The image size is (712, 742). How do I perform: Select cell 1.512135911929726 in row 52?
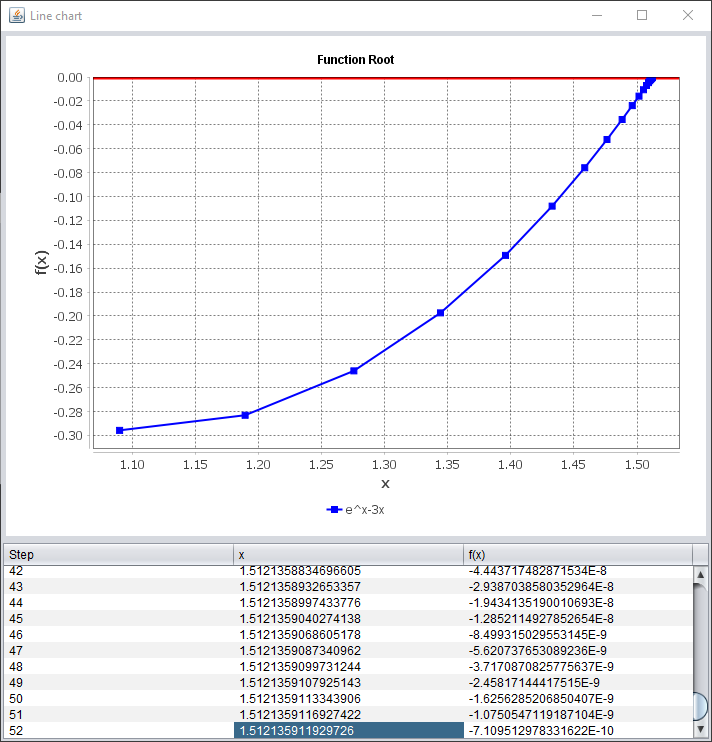click(349, 730)
